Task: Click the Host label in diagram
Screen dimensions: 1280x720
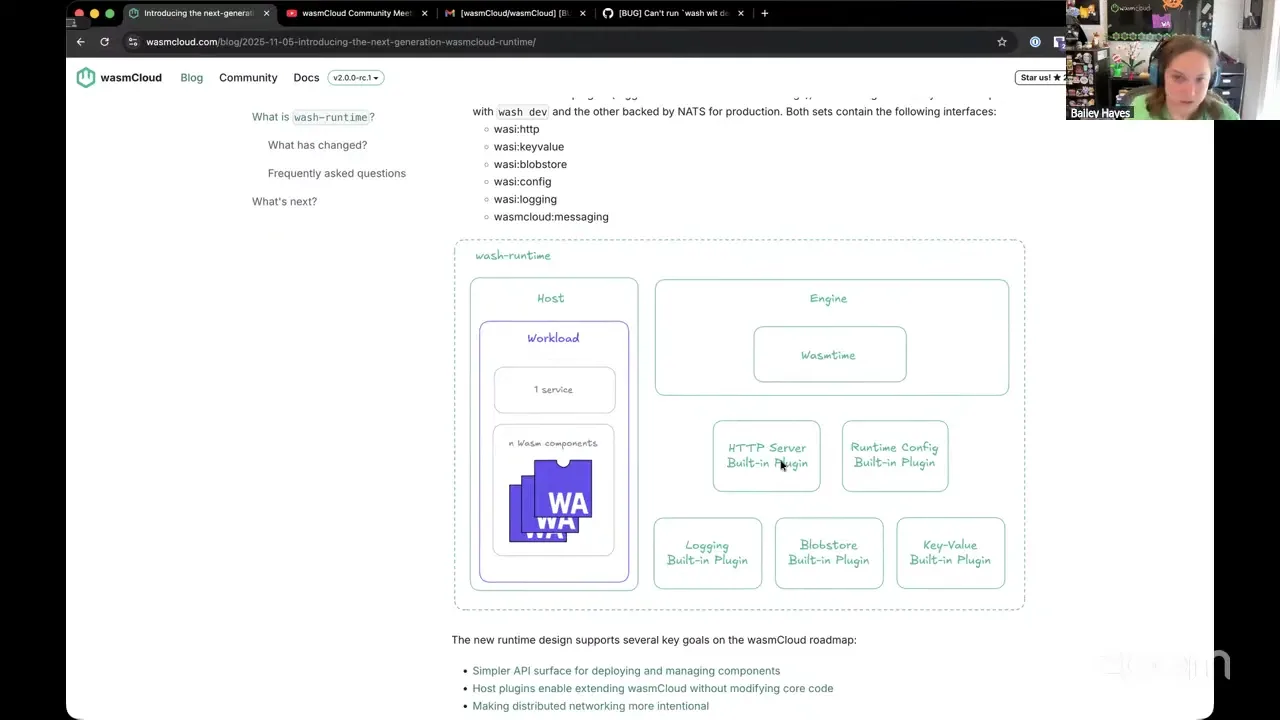Action: click(551, 298)
